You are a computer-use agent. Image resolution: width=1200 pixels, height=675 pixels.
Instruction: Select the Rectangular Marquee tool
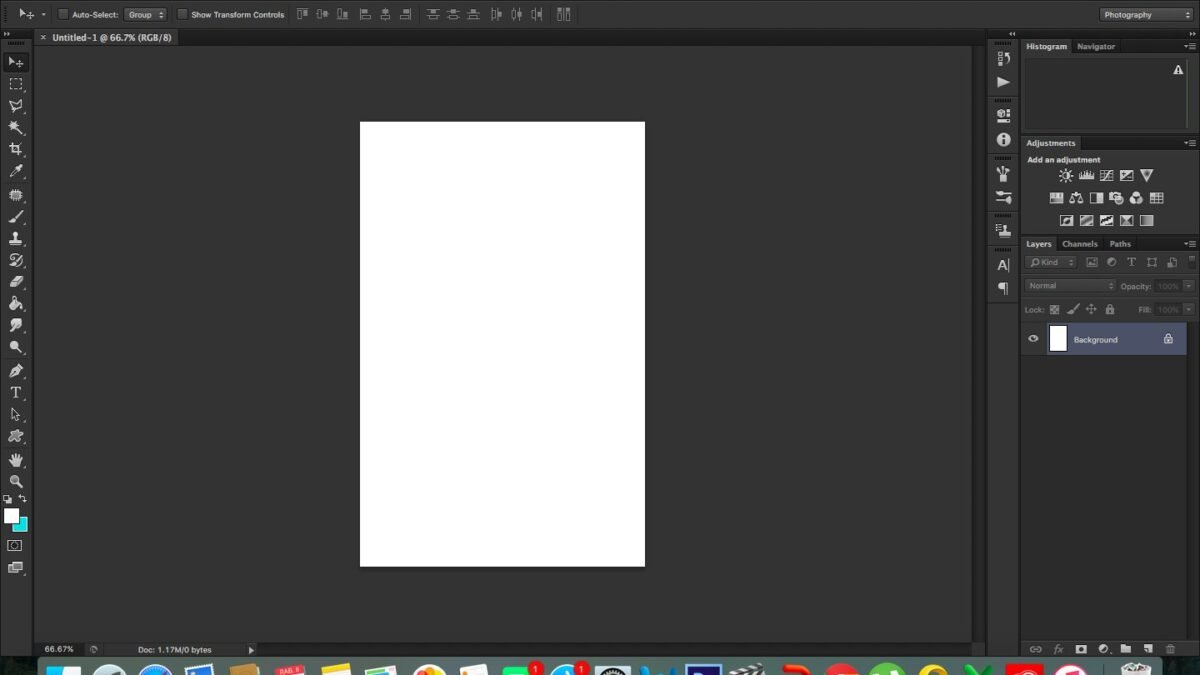[16, 84]
